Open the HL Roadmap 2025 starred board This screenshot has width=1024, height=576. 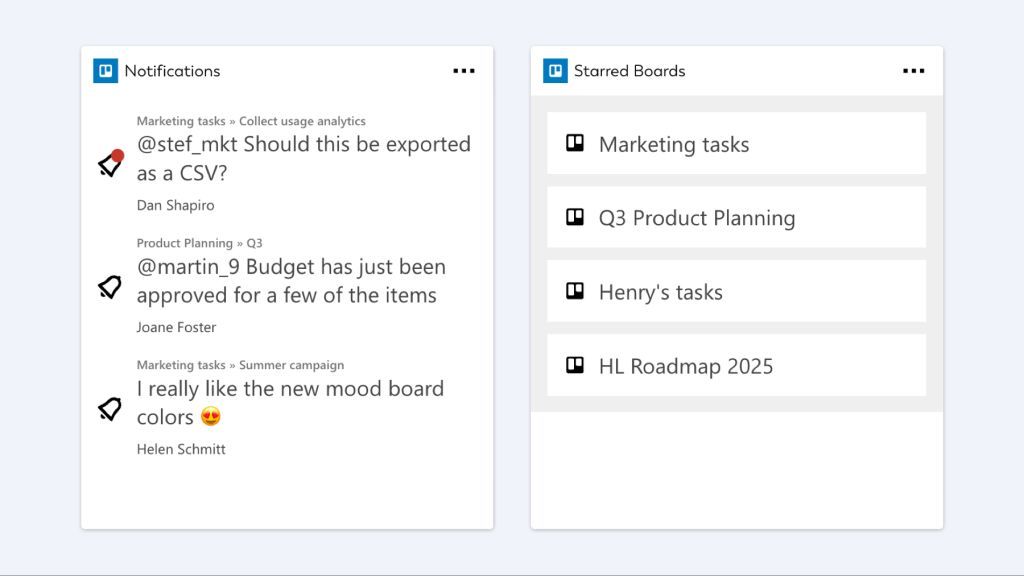pos(737,365)
